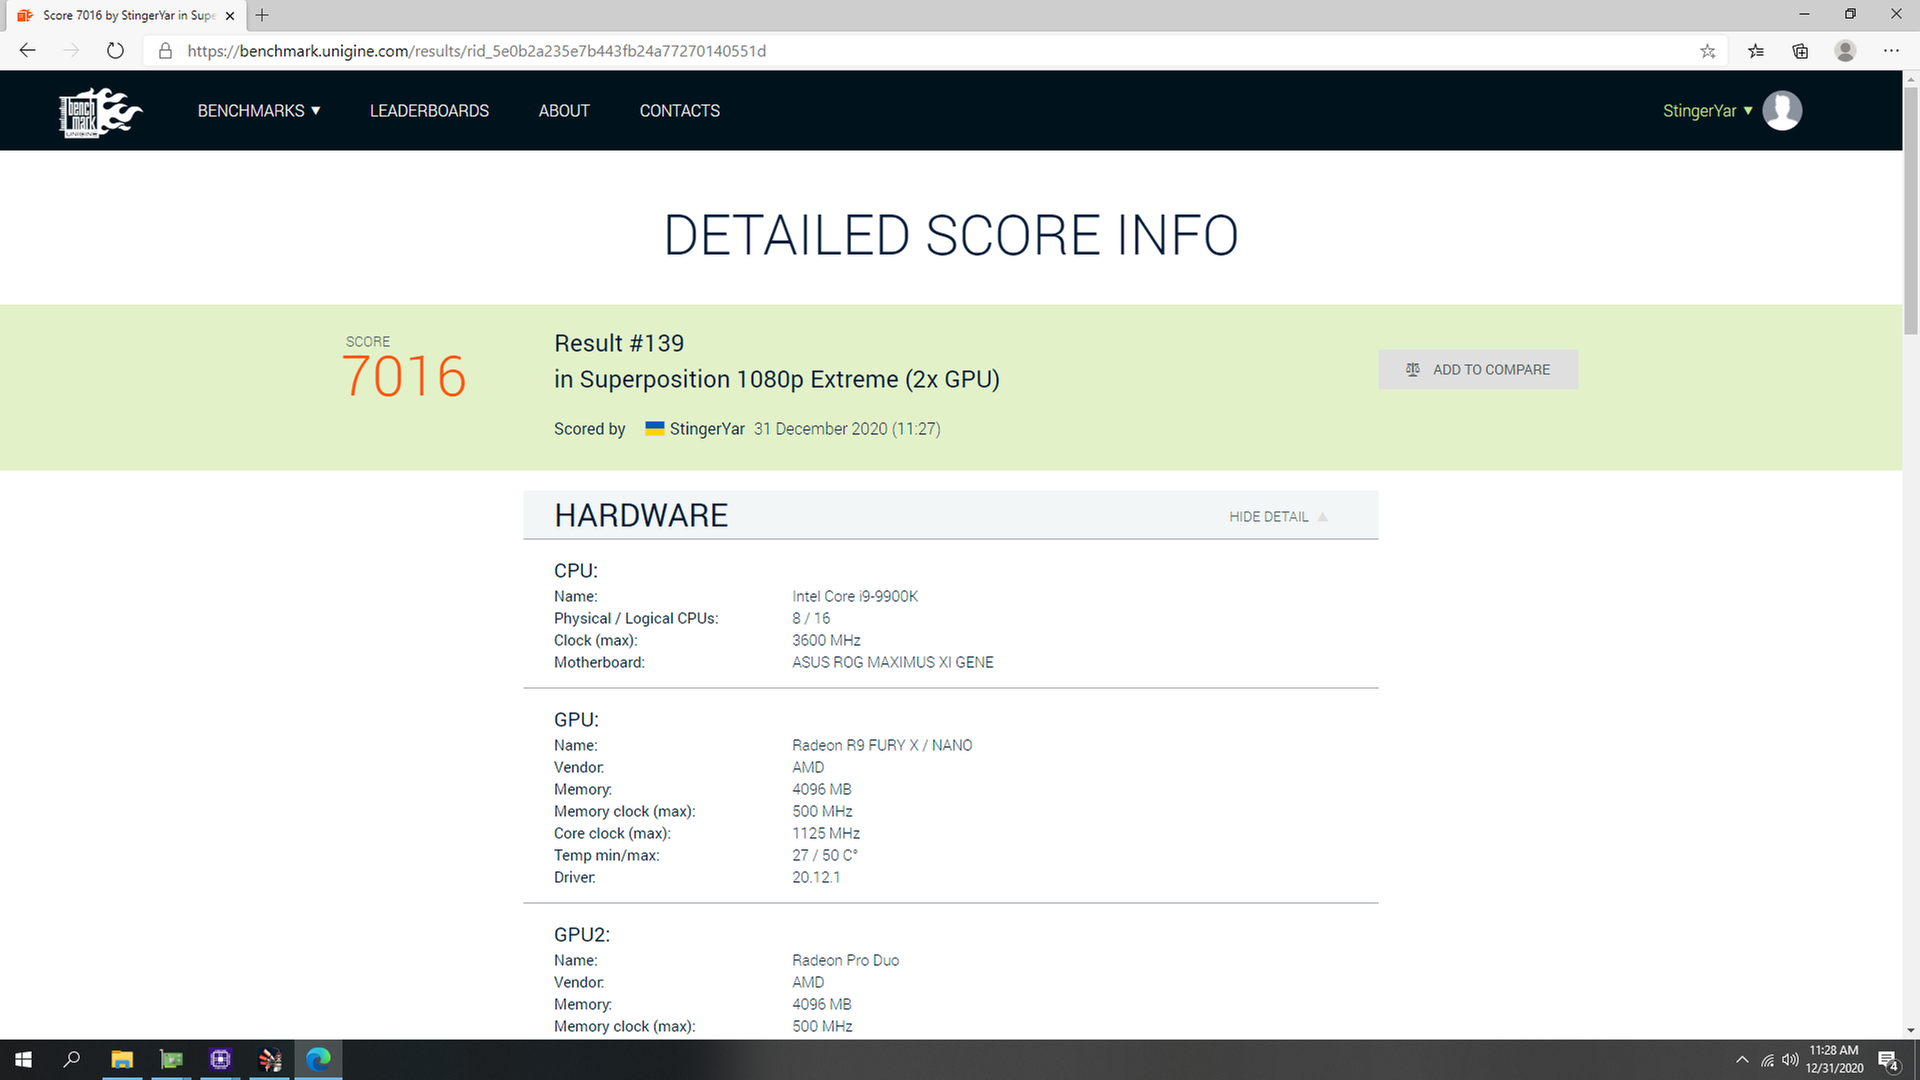Open Edge Settings and more menu

click(x=1890, y=51)
